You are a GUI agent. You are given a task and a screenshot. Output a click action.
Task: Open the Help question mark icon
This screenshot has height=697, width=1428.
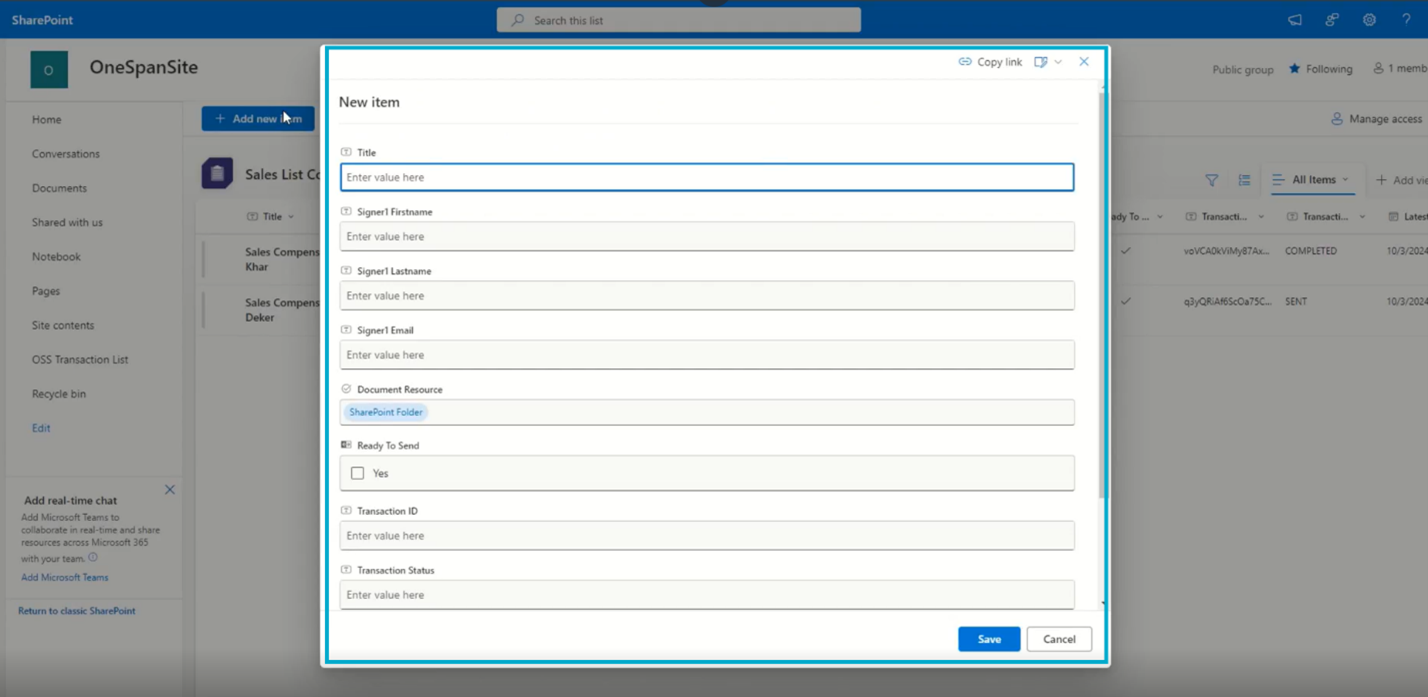[1406, 20]
